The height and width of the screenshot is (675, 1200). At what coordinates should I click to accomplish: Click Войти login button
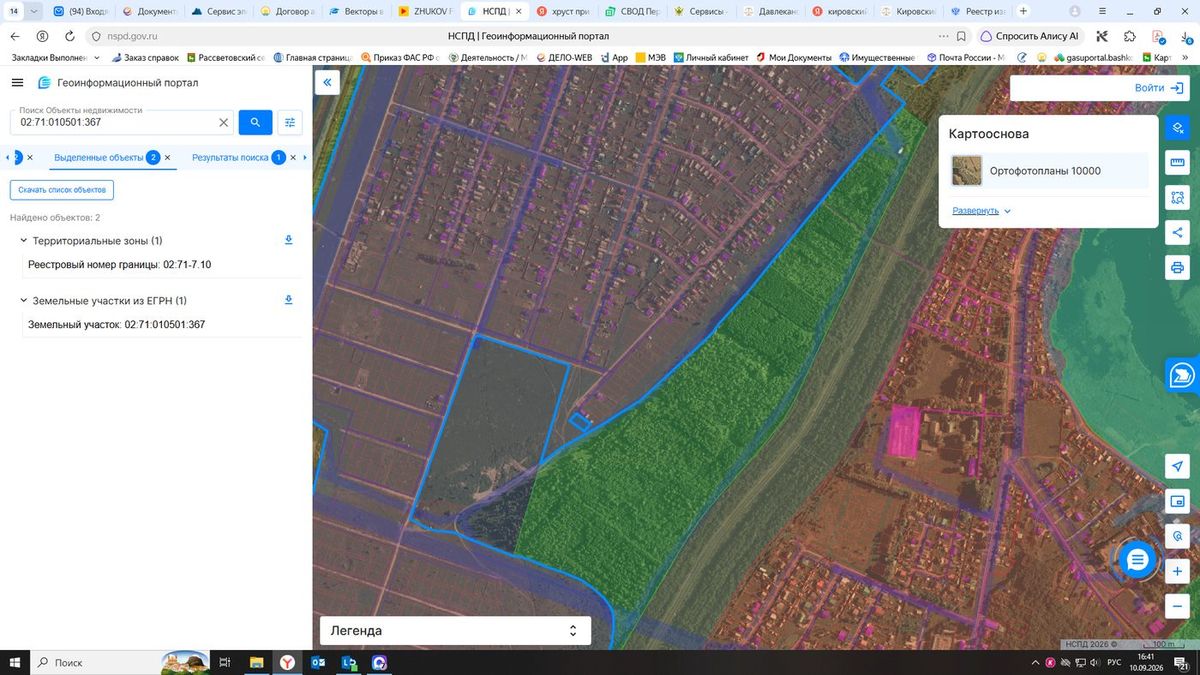click(1160, 88)
